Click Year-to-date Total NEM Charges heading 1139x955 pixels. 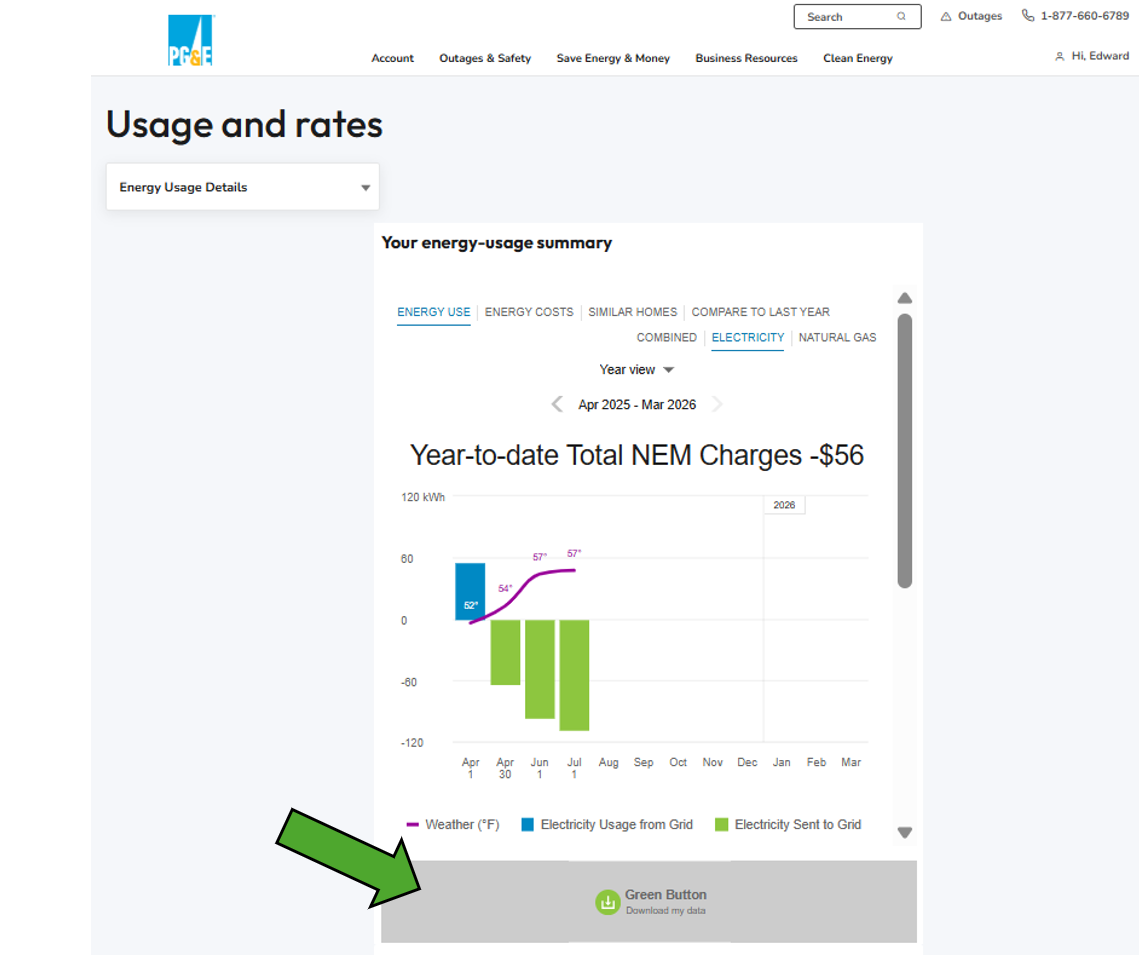coord(637,455)
